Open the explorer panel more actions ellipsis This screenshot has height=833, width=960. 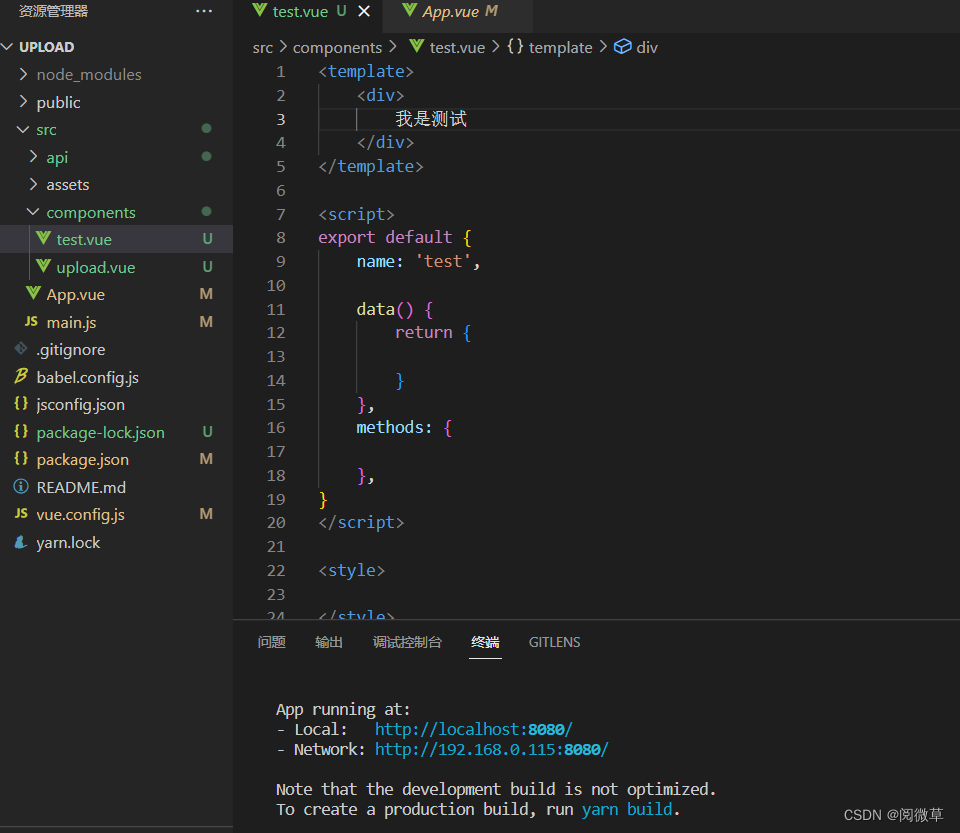coord(204,11)
